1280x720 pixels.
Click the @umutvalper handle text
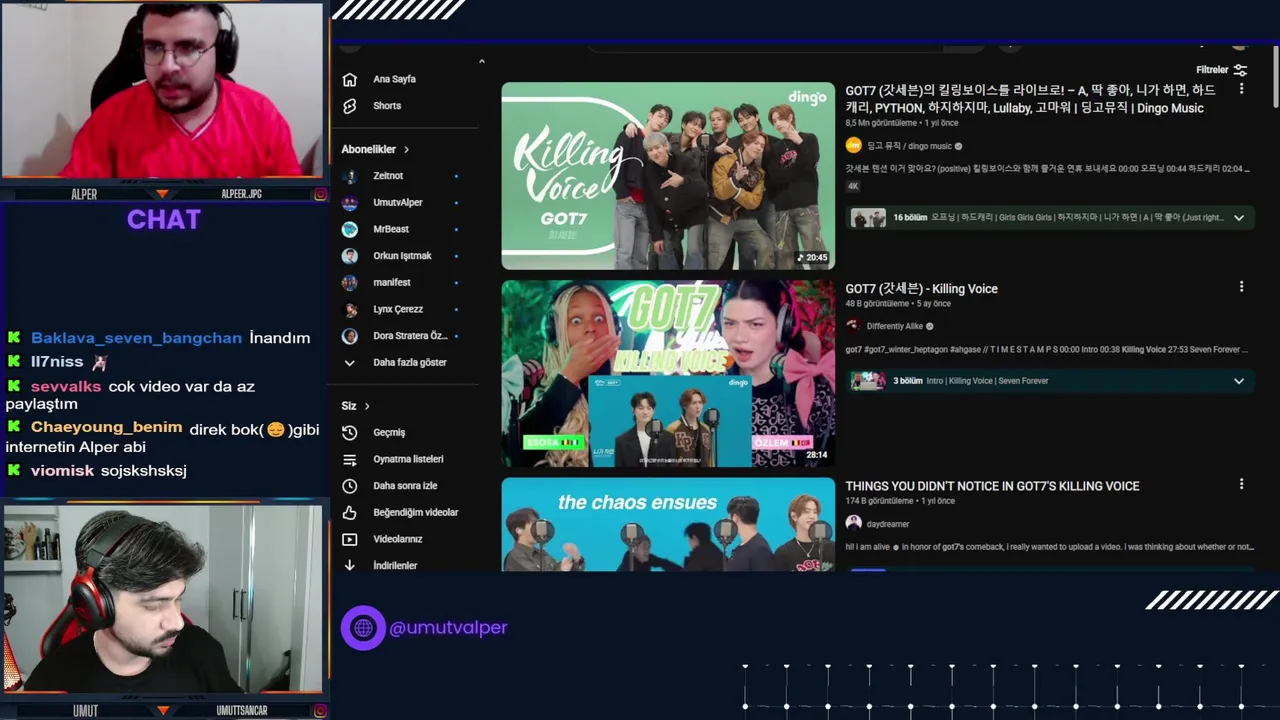[448, 628]
